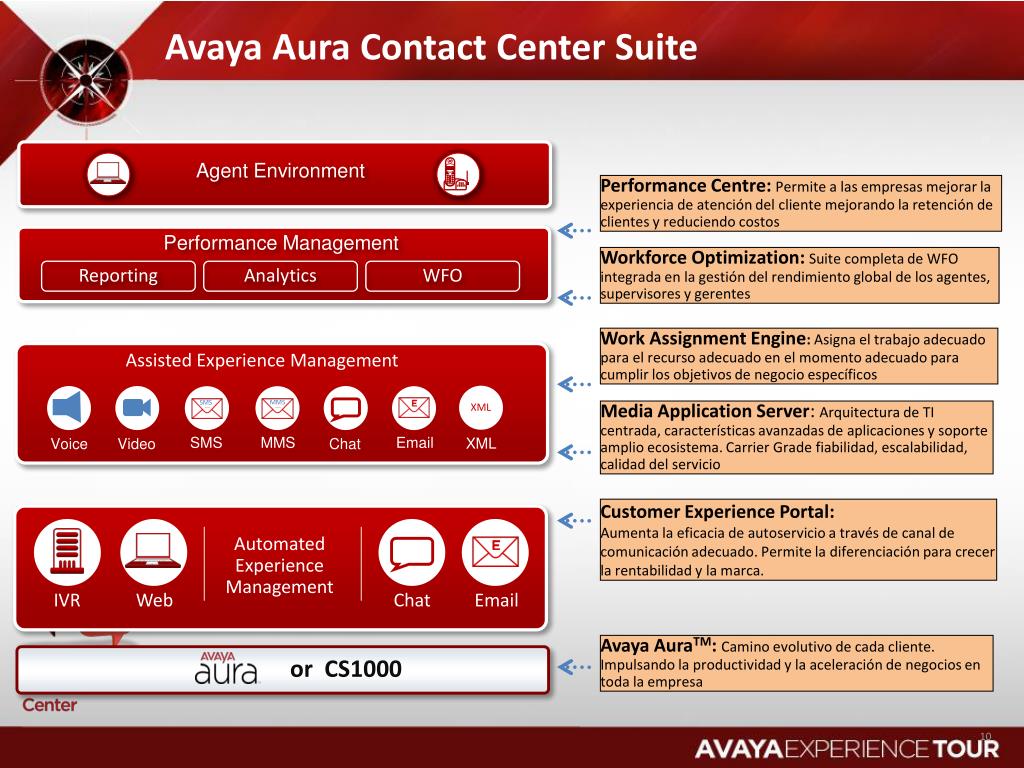
Task: Select the large Chat bubble icon beside Automated Experience Management
Action: tap(411, 552)
